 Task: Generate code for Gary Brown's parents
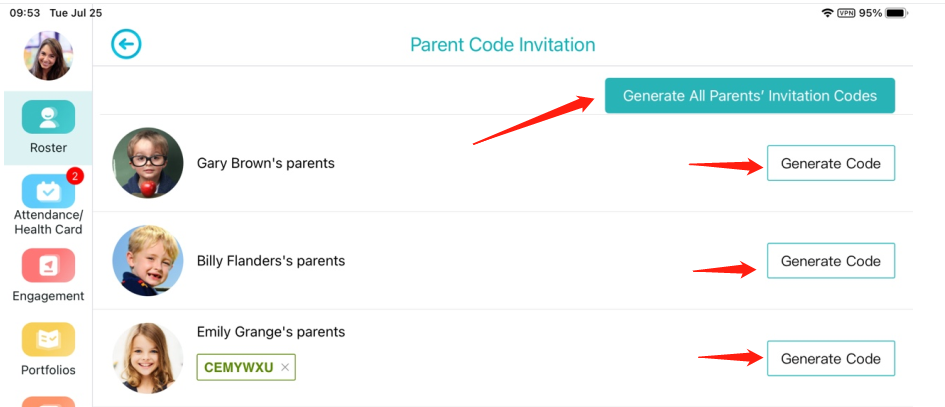pyautogui.click(x=830, y=163)
